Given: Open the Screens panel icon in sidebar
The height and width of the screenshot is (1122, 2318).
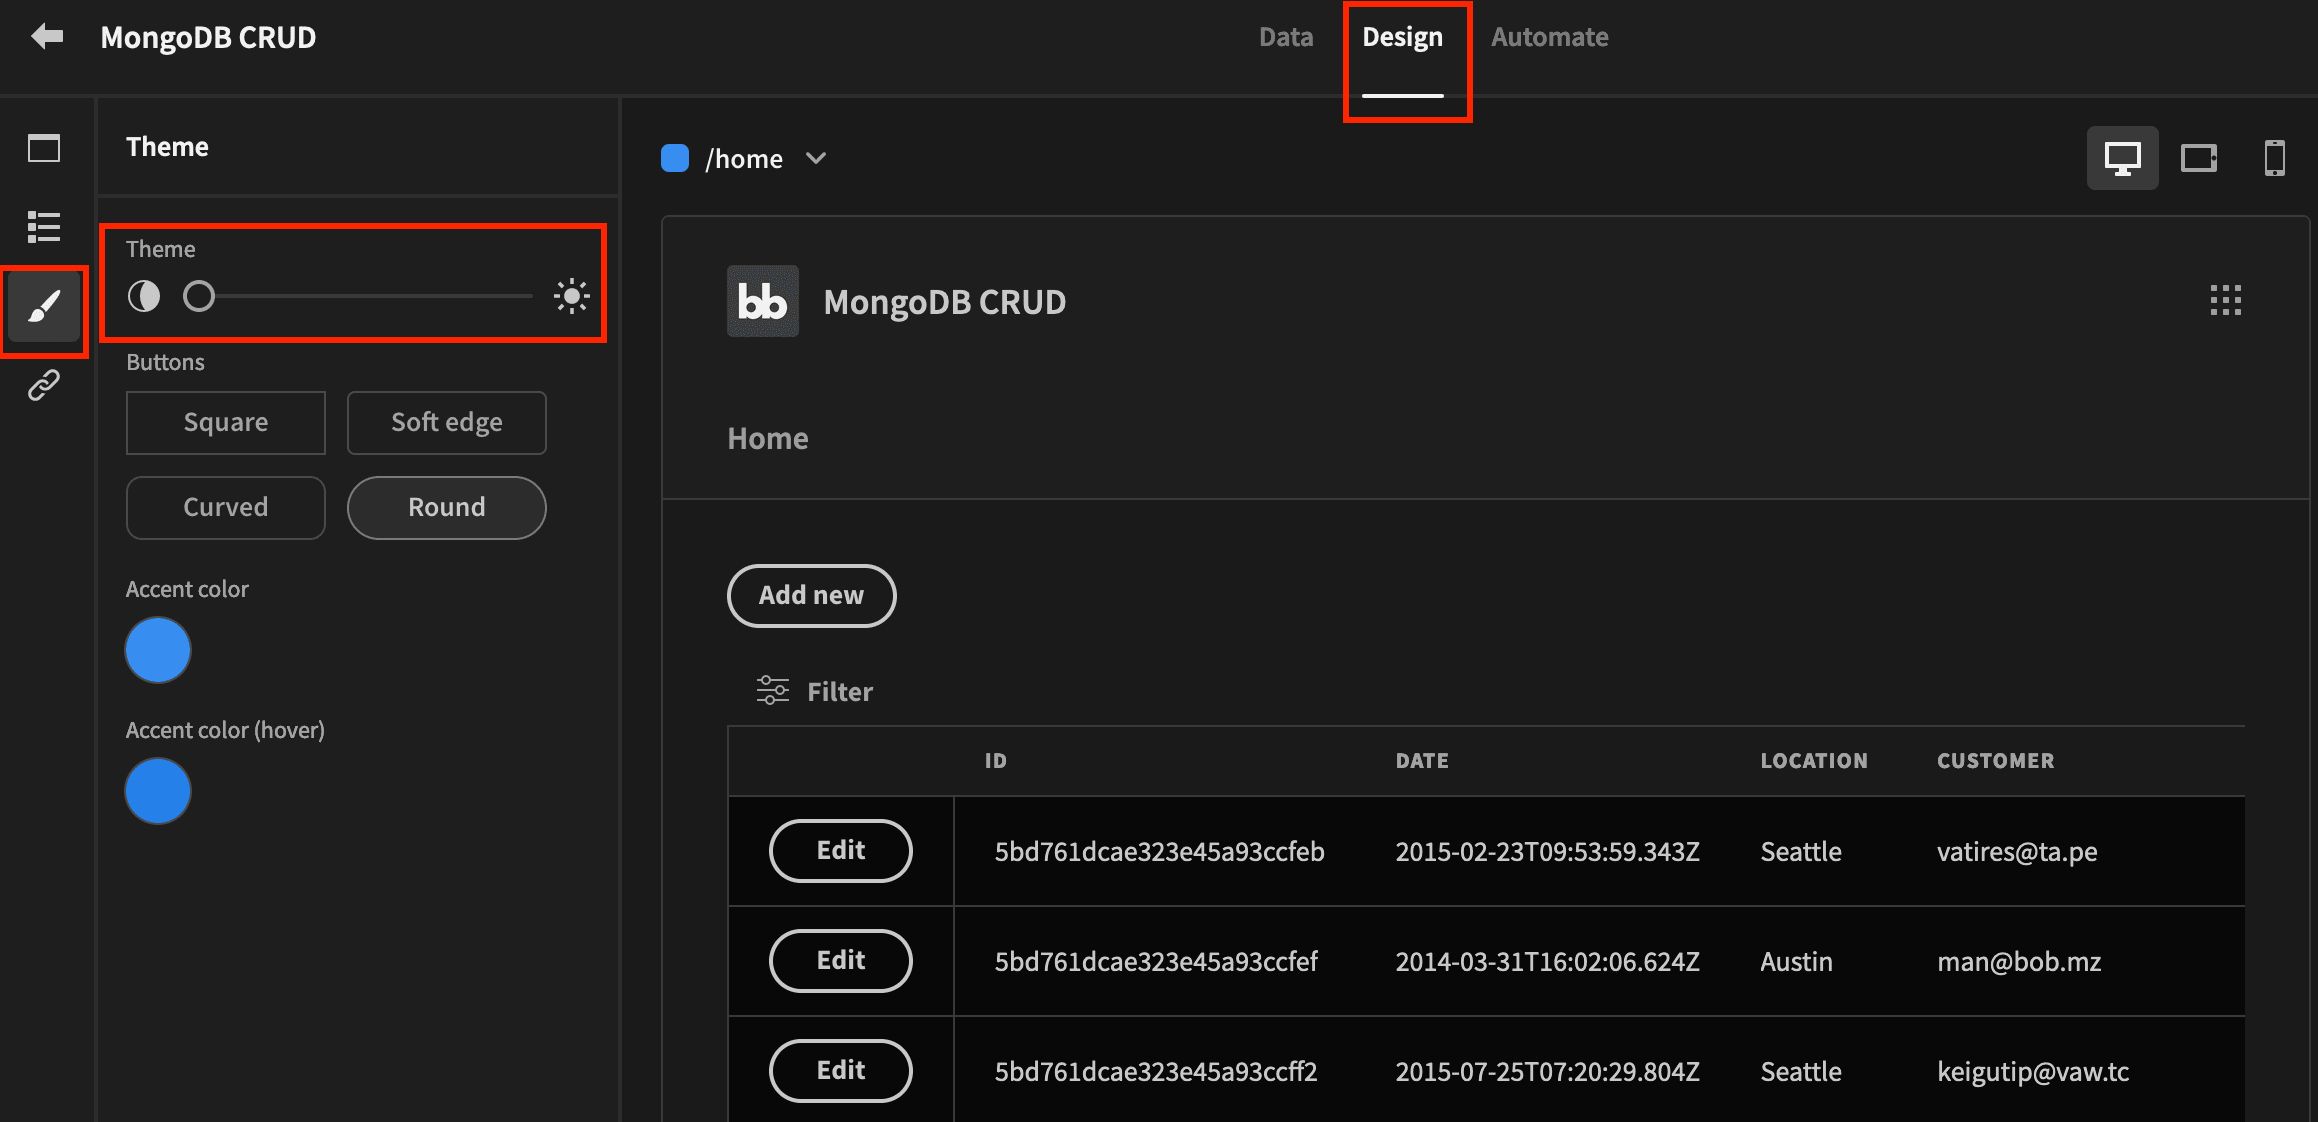Looking at the screenshot, I should point(44,148).
